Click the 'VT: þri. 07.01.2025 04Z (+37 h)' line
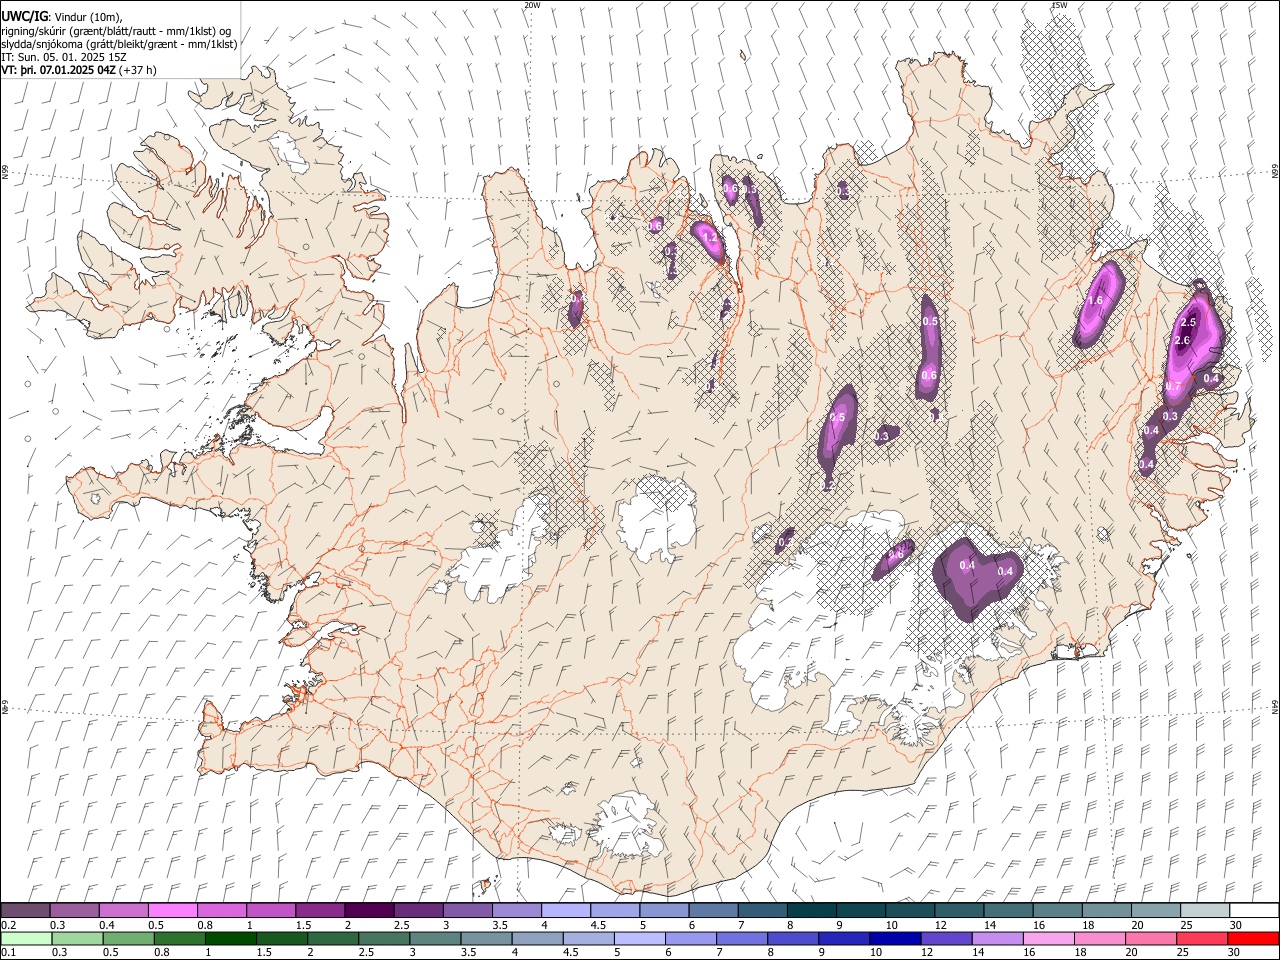Viewport: 1280px width, 960px height. (79, 70)
